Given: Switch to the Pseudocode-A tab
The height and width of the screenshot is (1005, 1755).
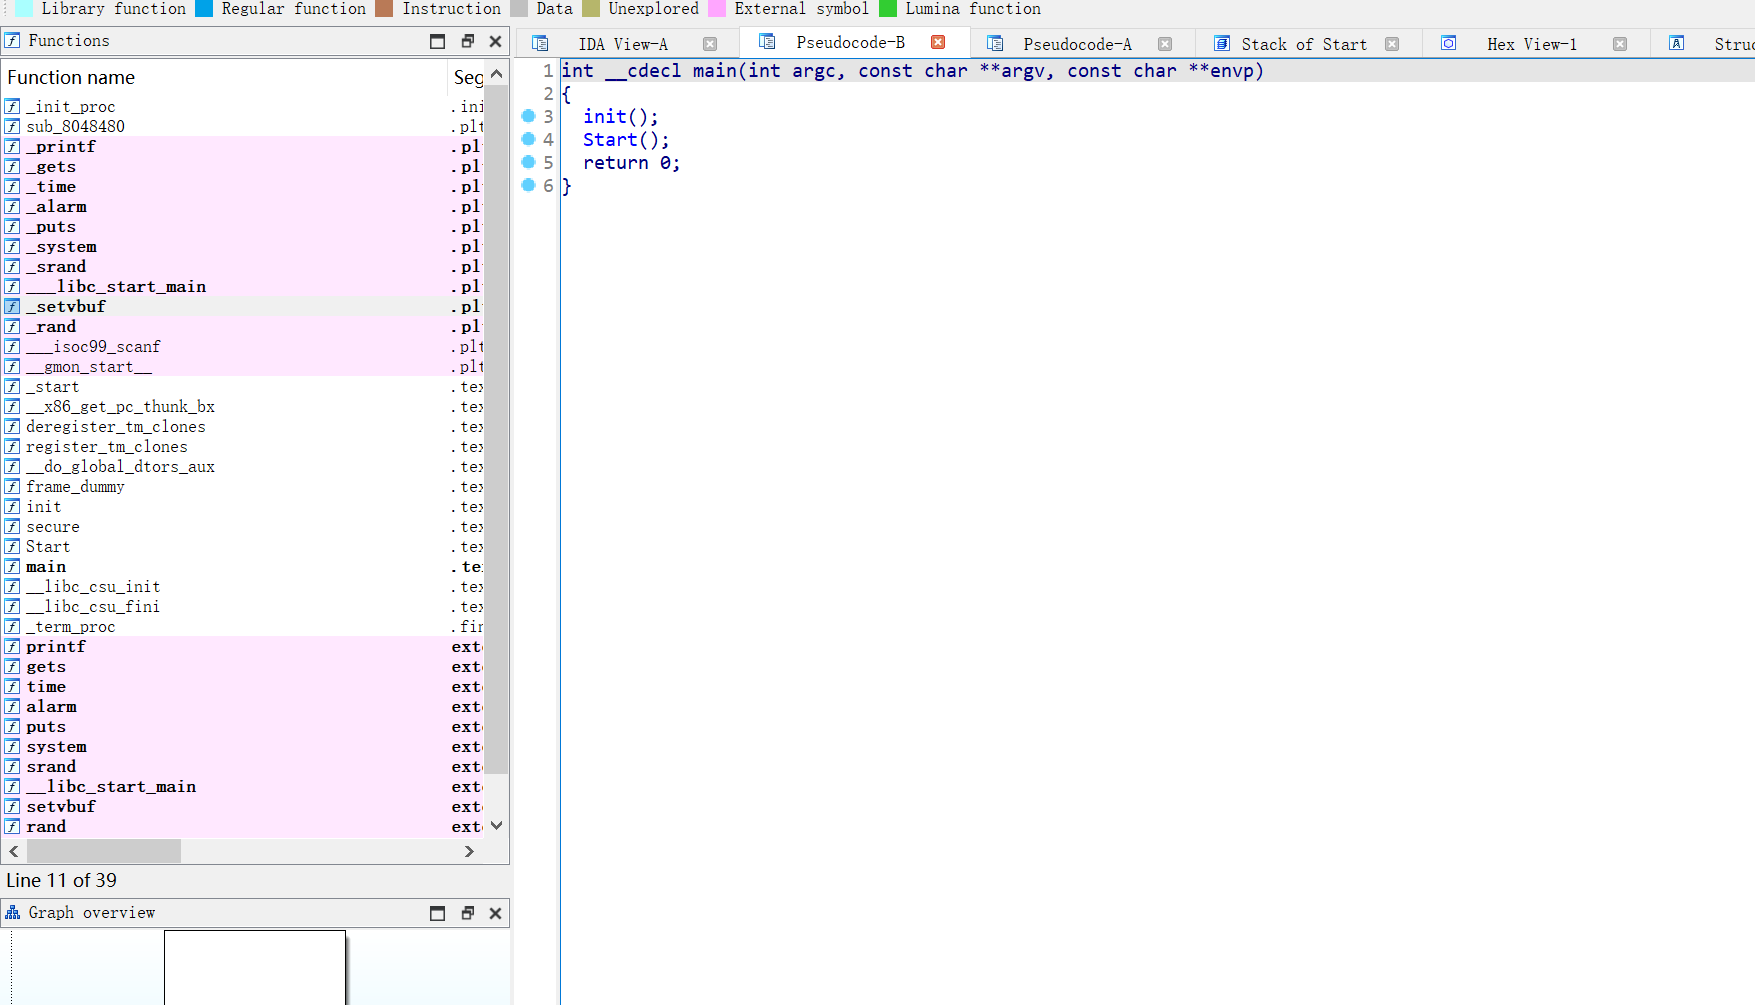Looking at the screenshot, I should click(1077, 44).
